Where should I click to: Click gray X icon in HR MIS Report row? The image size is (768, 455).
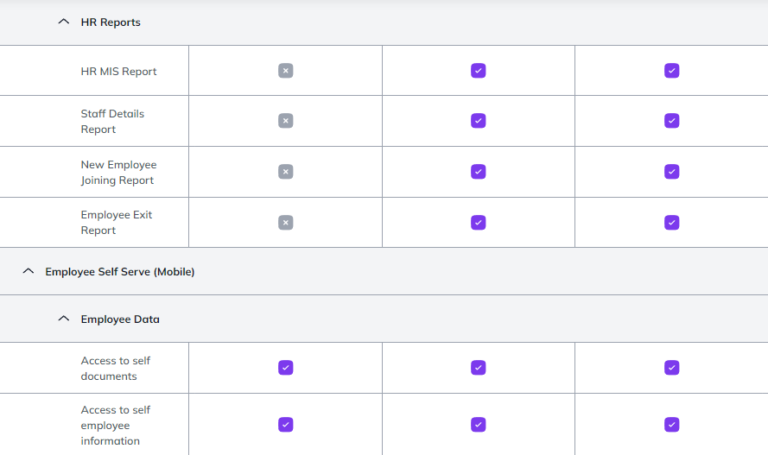tap(285, 71)
